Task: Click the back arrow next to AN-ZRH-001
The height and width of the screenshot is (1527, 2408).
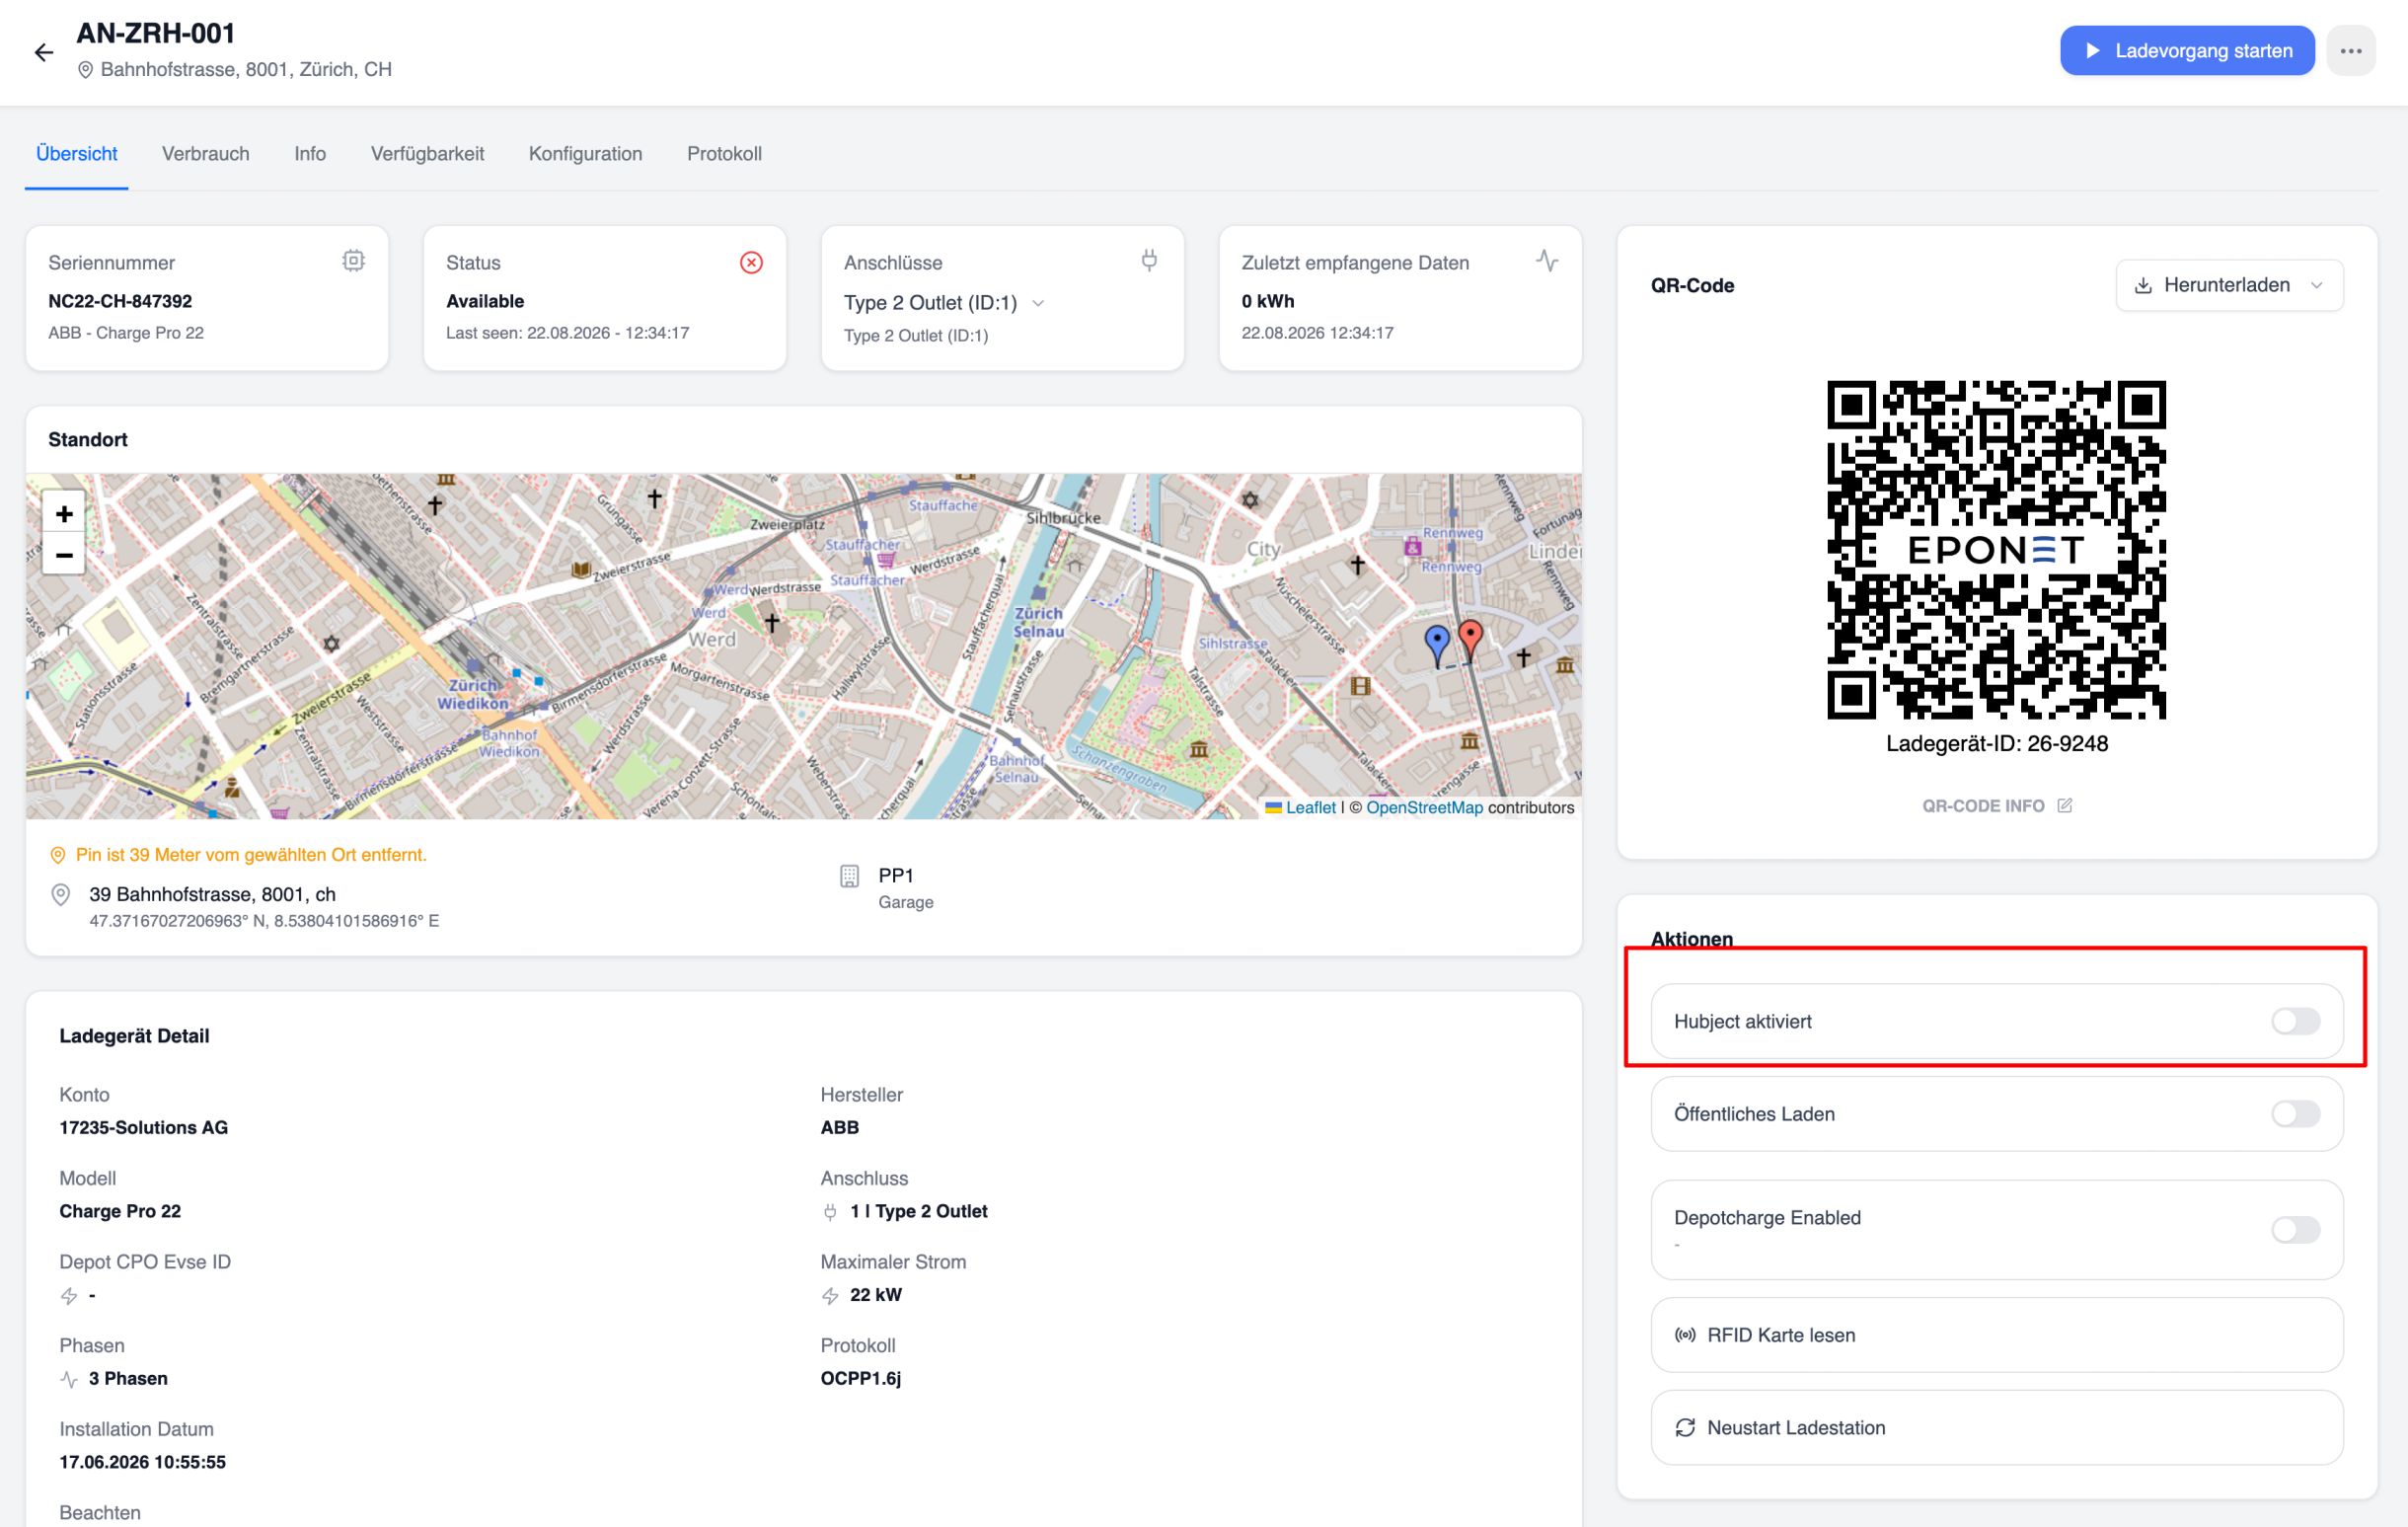Action: (43, 52)
